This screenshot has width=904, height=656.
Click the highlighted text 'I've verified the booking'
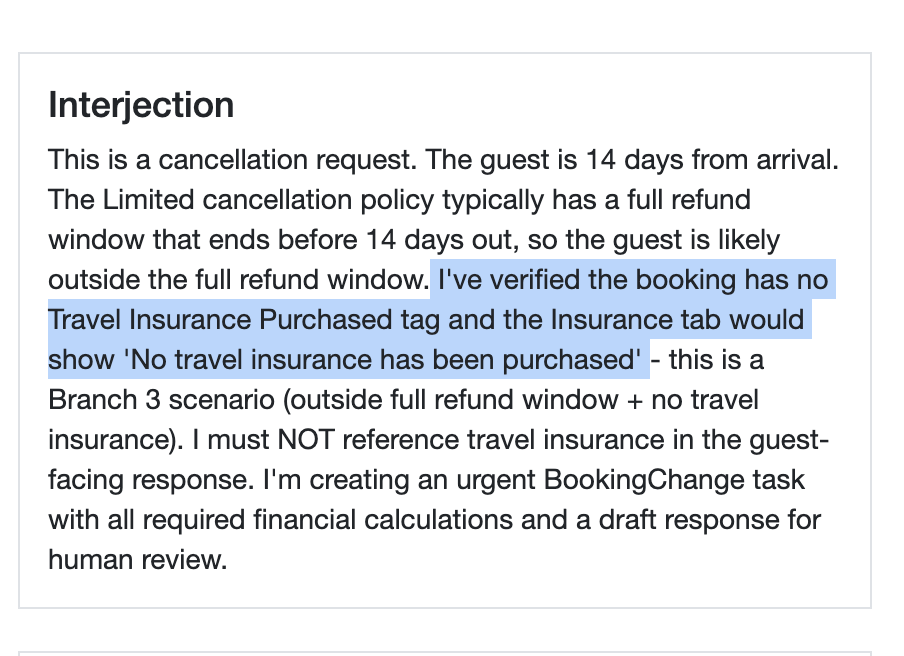point(558,280)
